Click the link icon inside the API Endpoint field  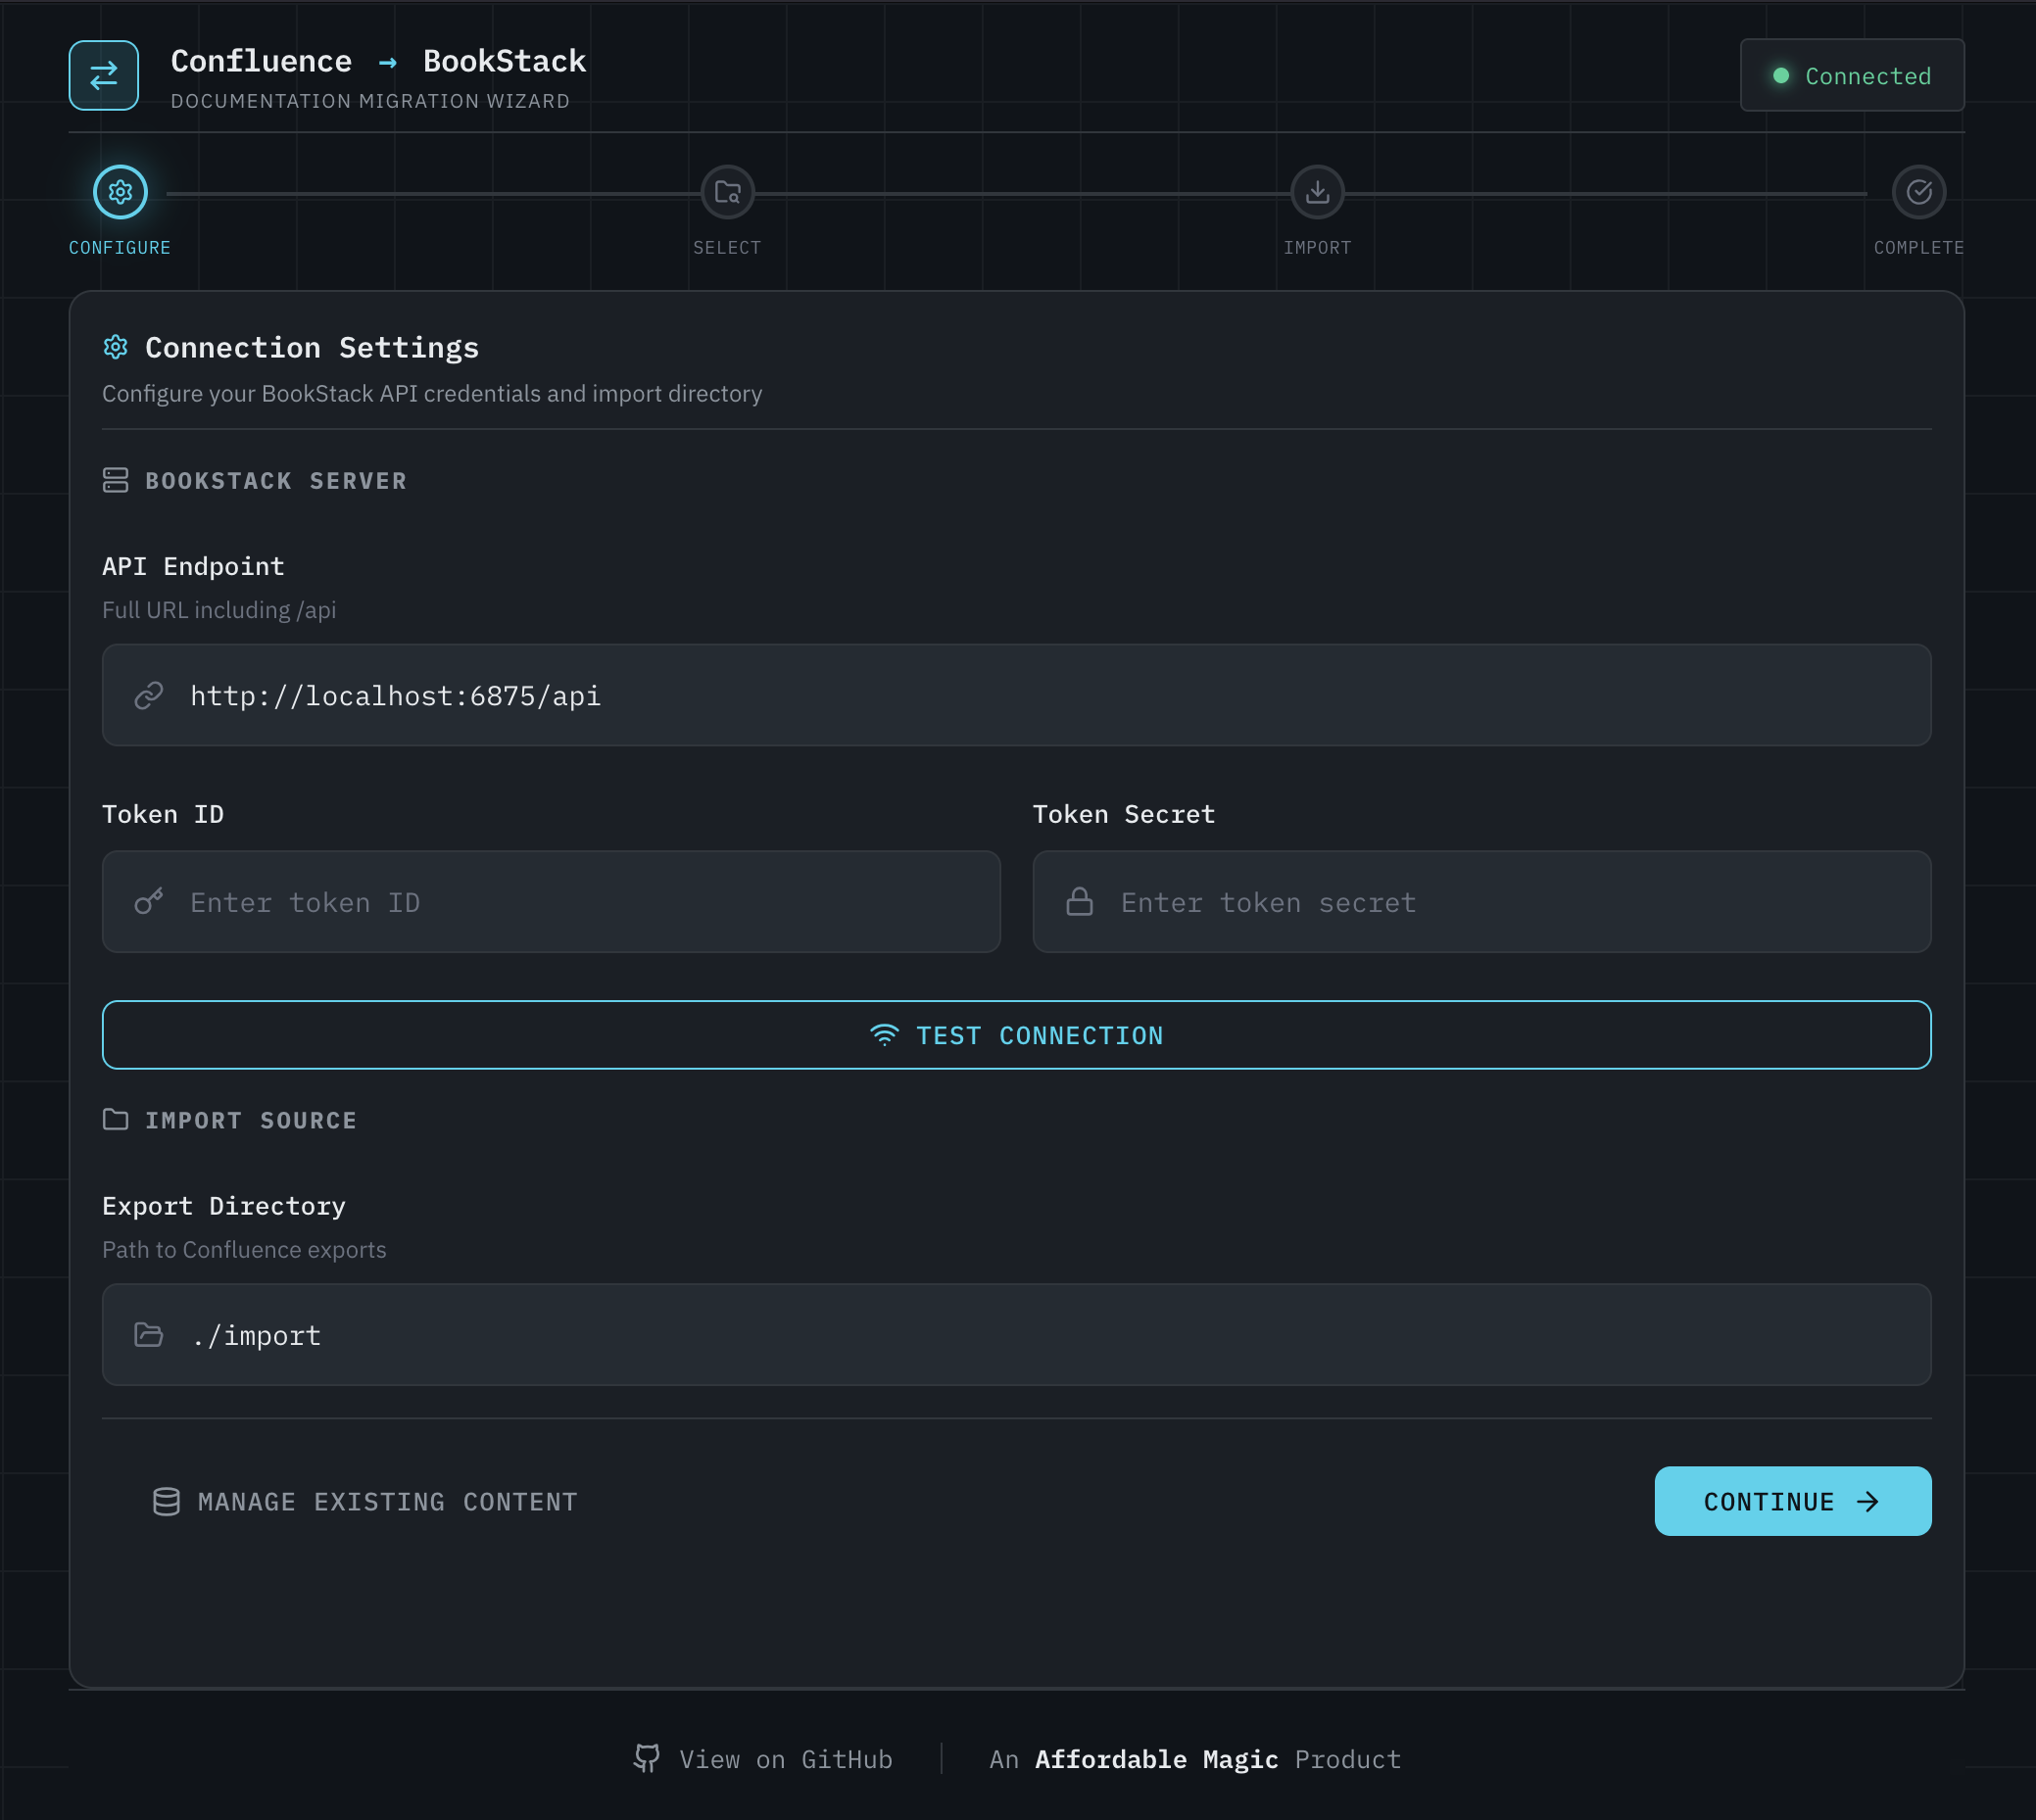149,694
